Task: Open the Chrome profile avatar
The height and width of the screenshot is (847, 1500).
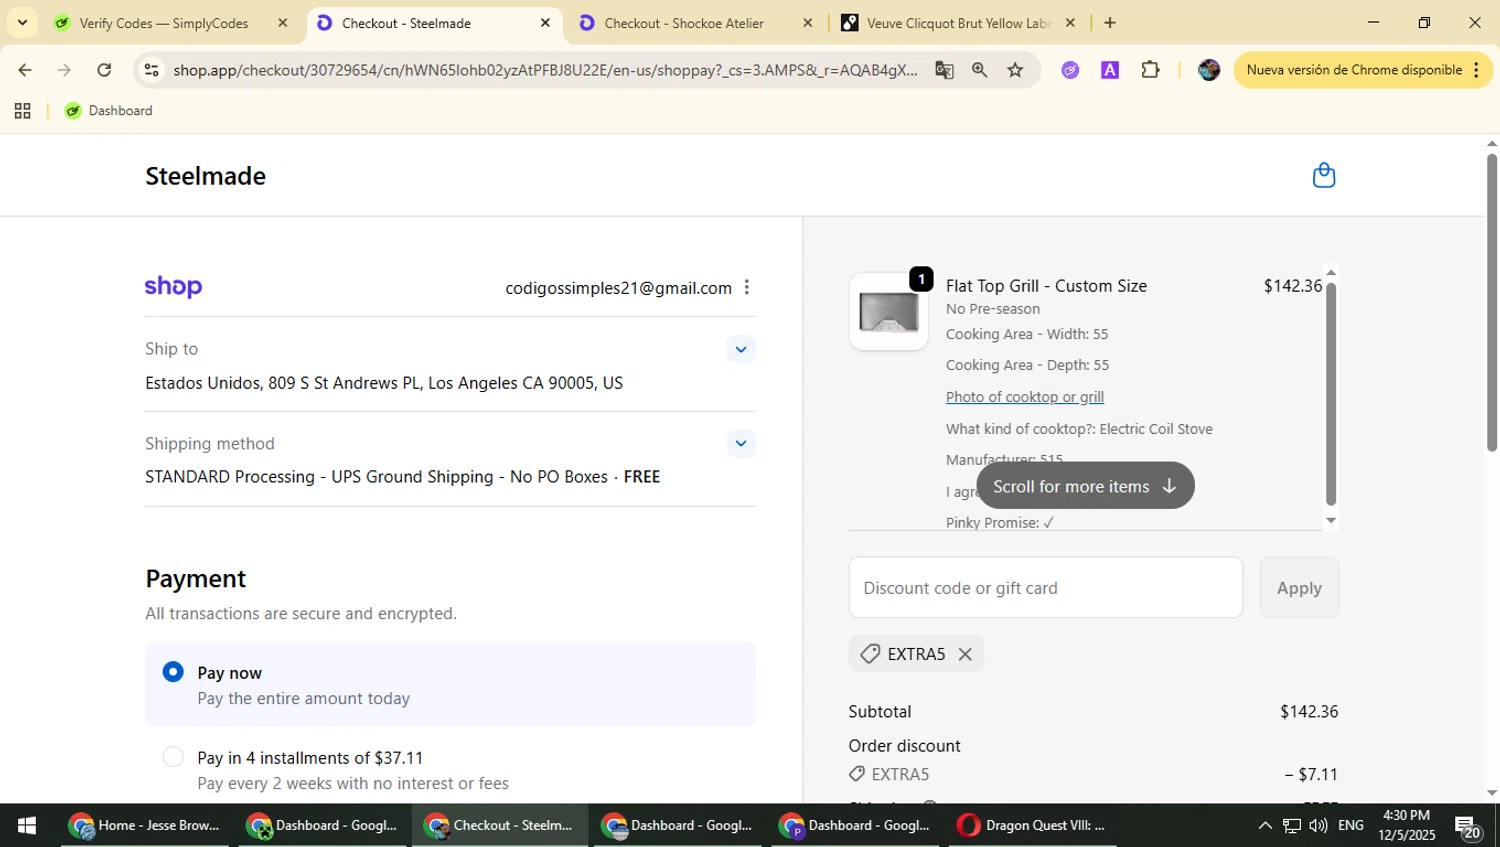Action: click(x=1209, y=70)
